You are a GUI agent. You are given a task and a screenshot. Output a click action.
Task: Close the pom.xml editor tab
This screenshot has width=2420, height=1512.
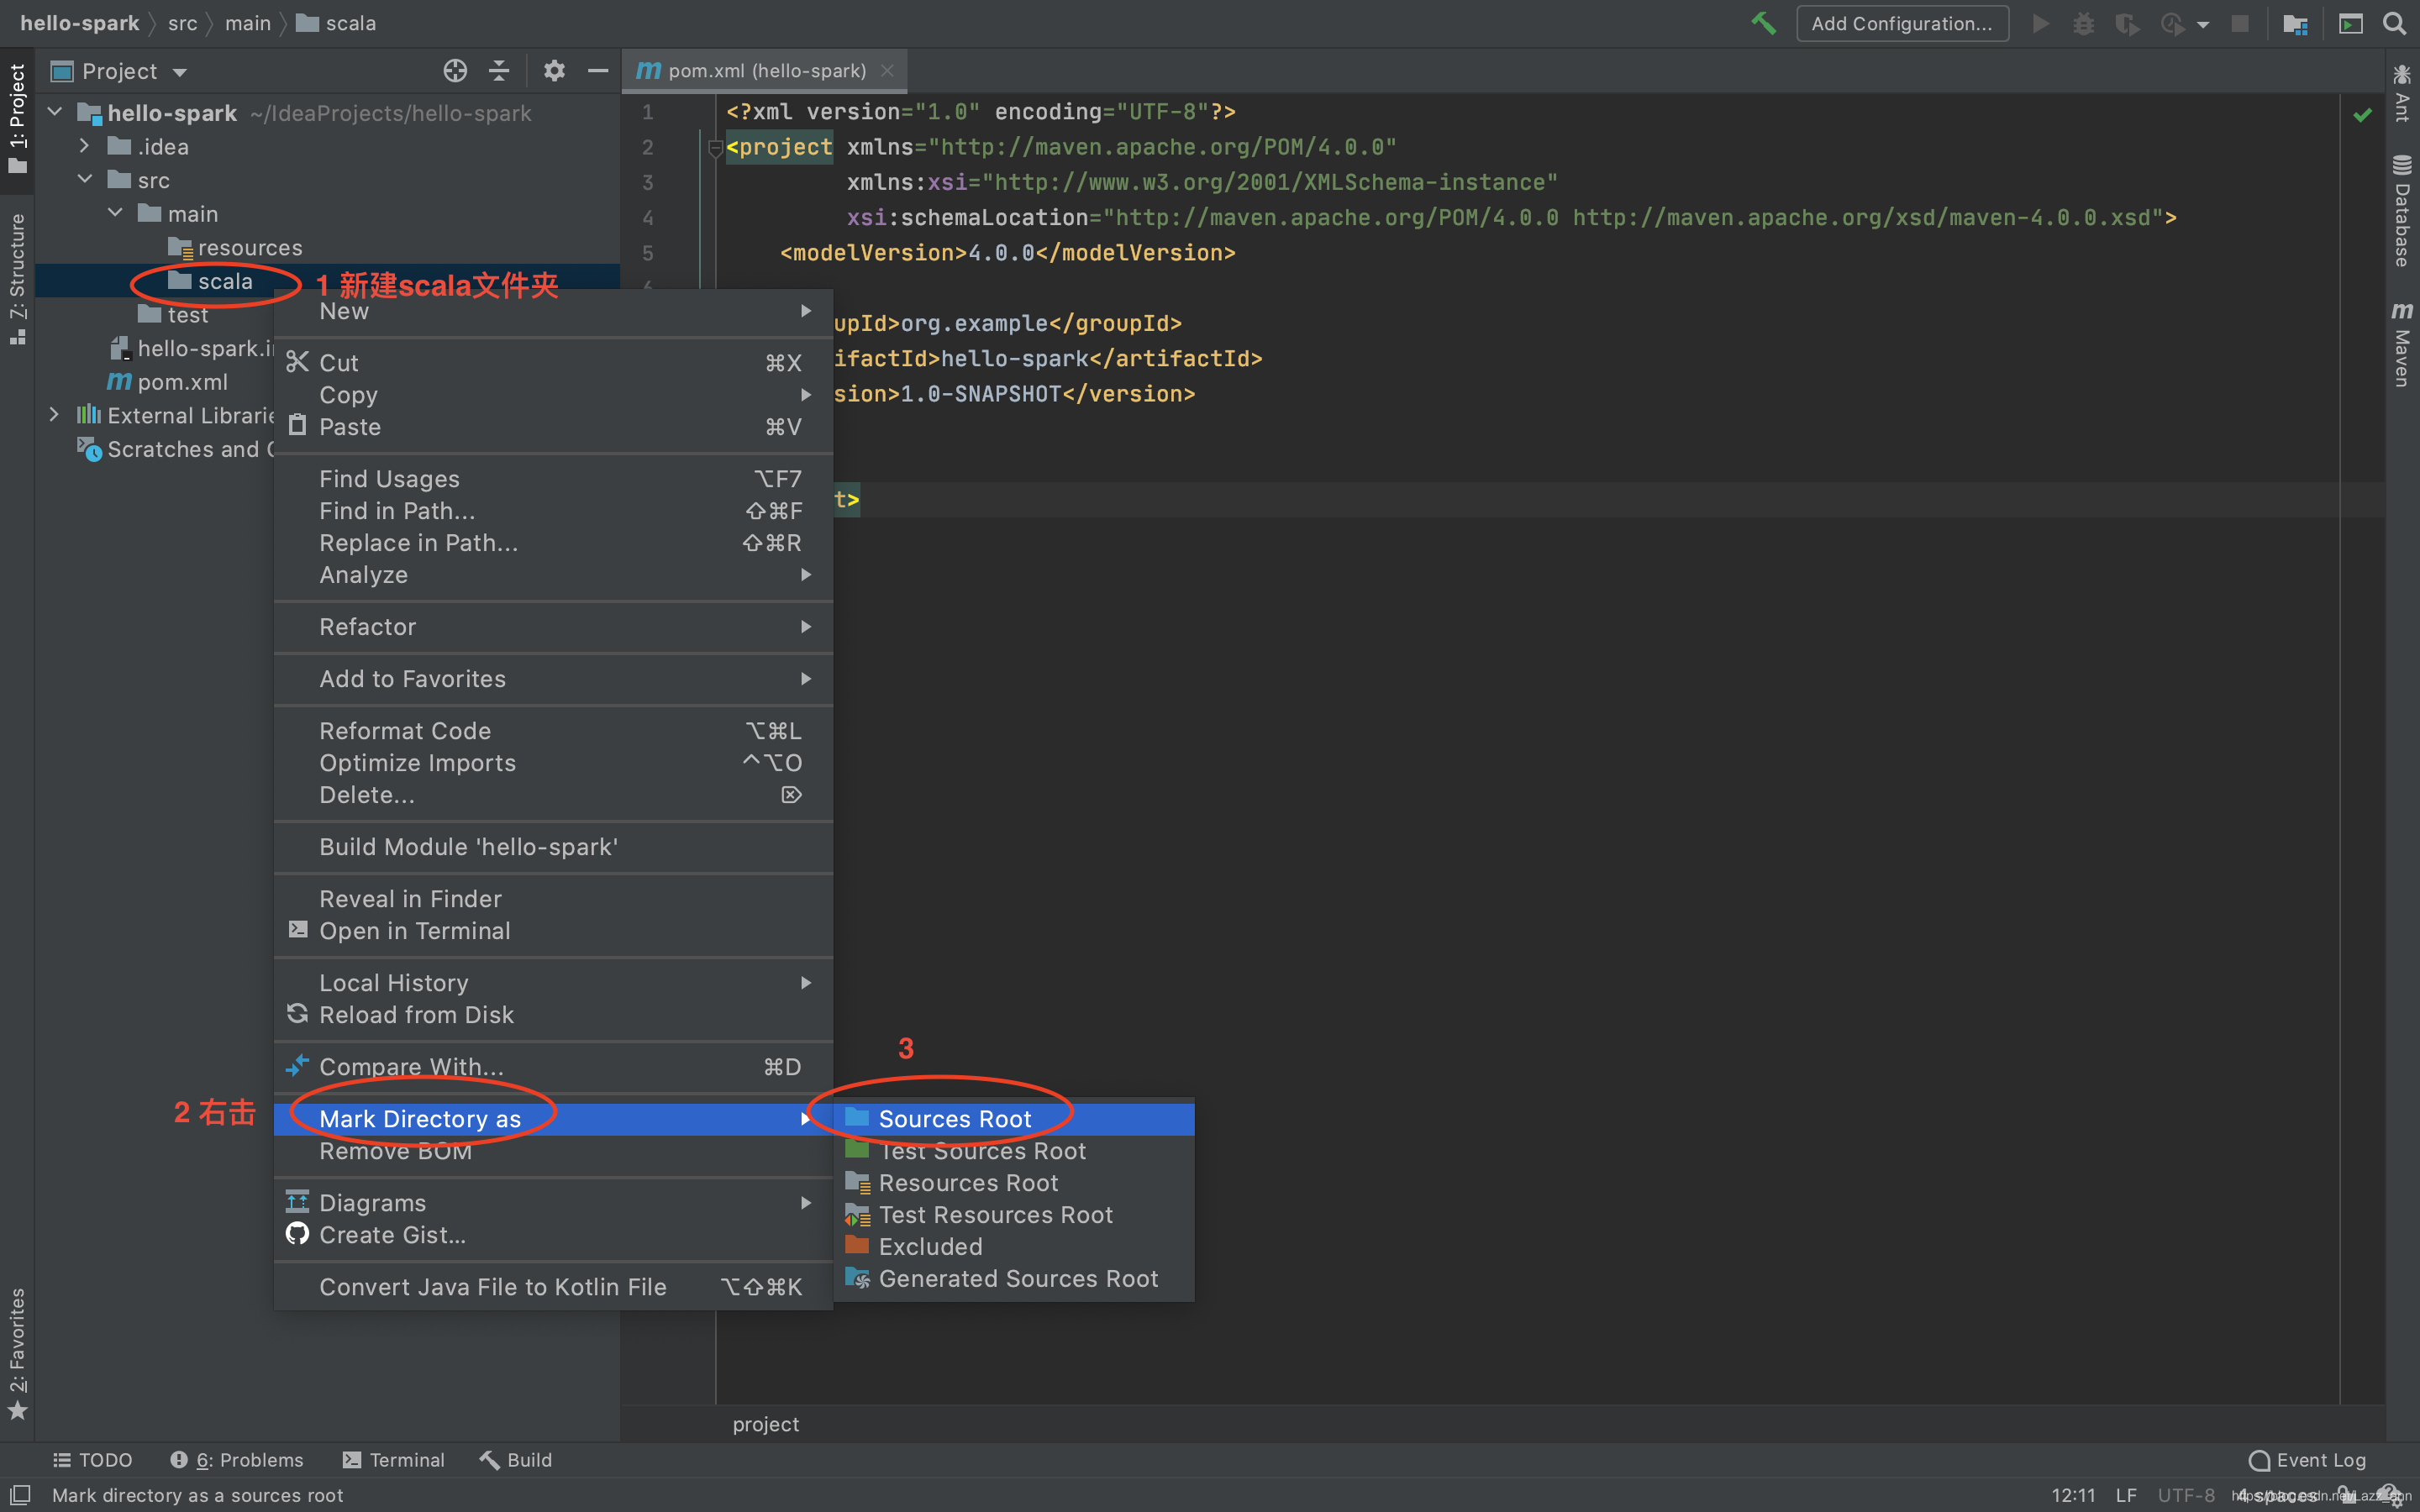[887, 70]
